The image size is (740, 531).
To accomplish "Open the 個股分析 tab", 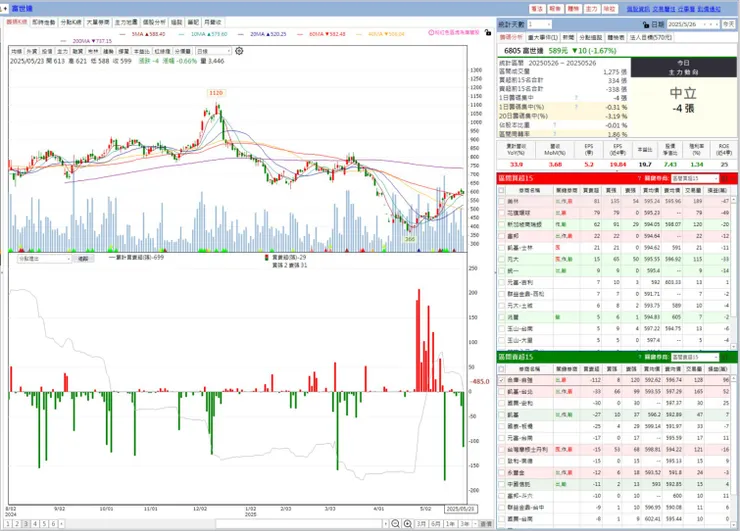I will coord(154,22).
